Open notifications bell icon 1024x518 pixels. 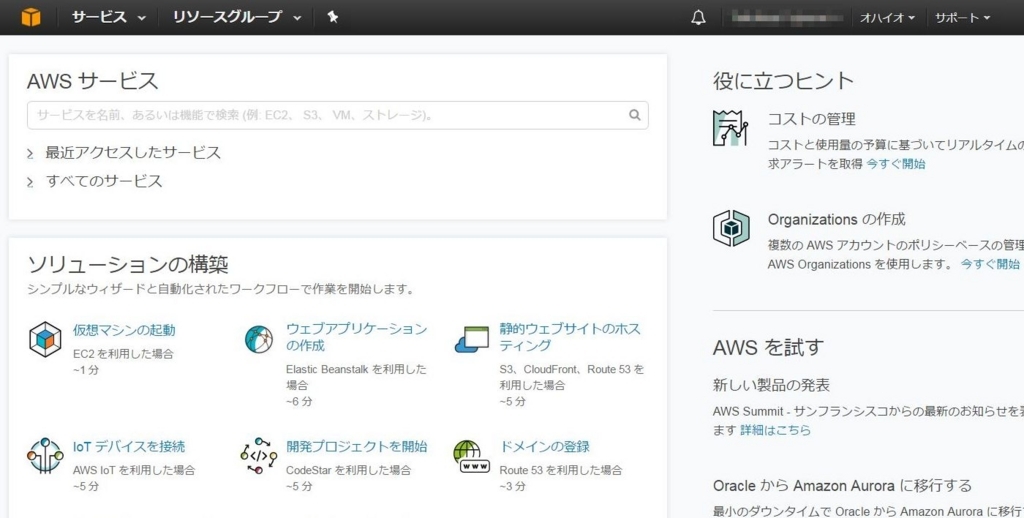pos(698,18)
